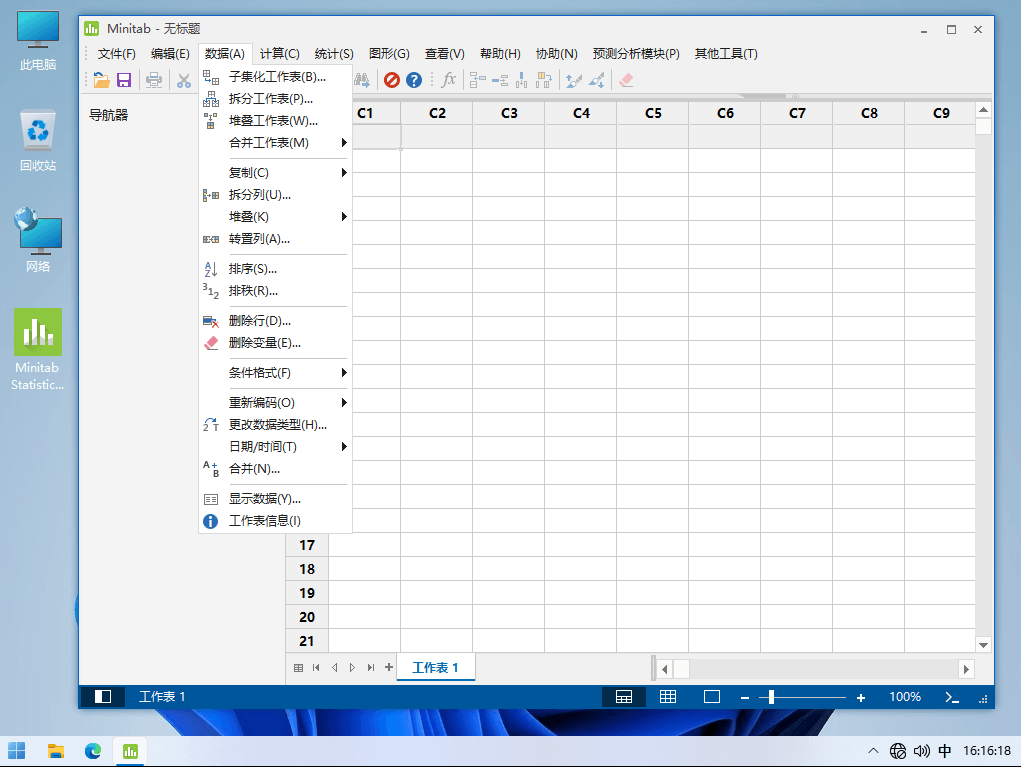Click the Minitab Statistic desktop shortcut

(x=38, y=350)
